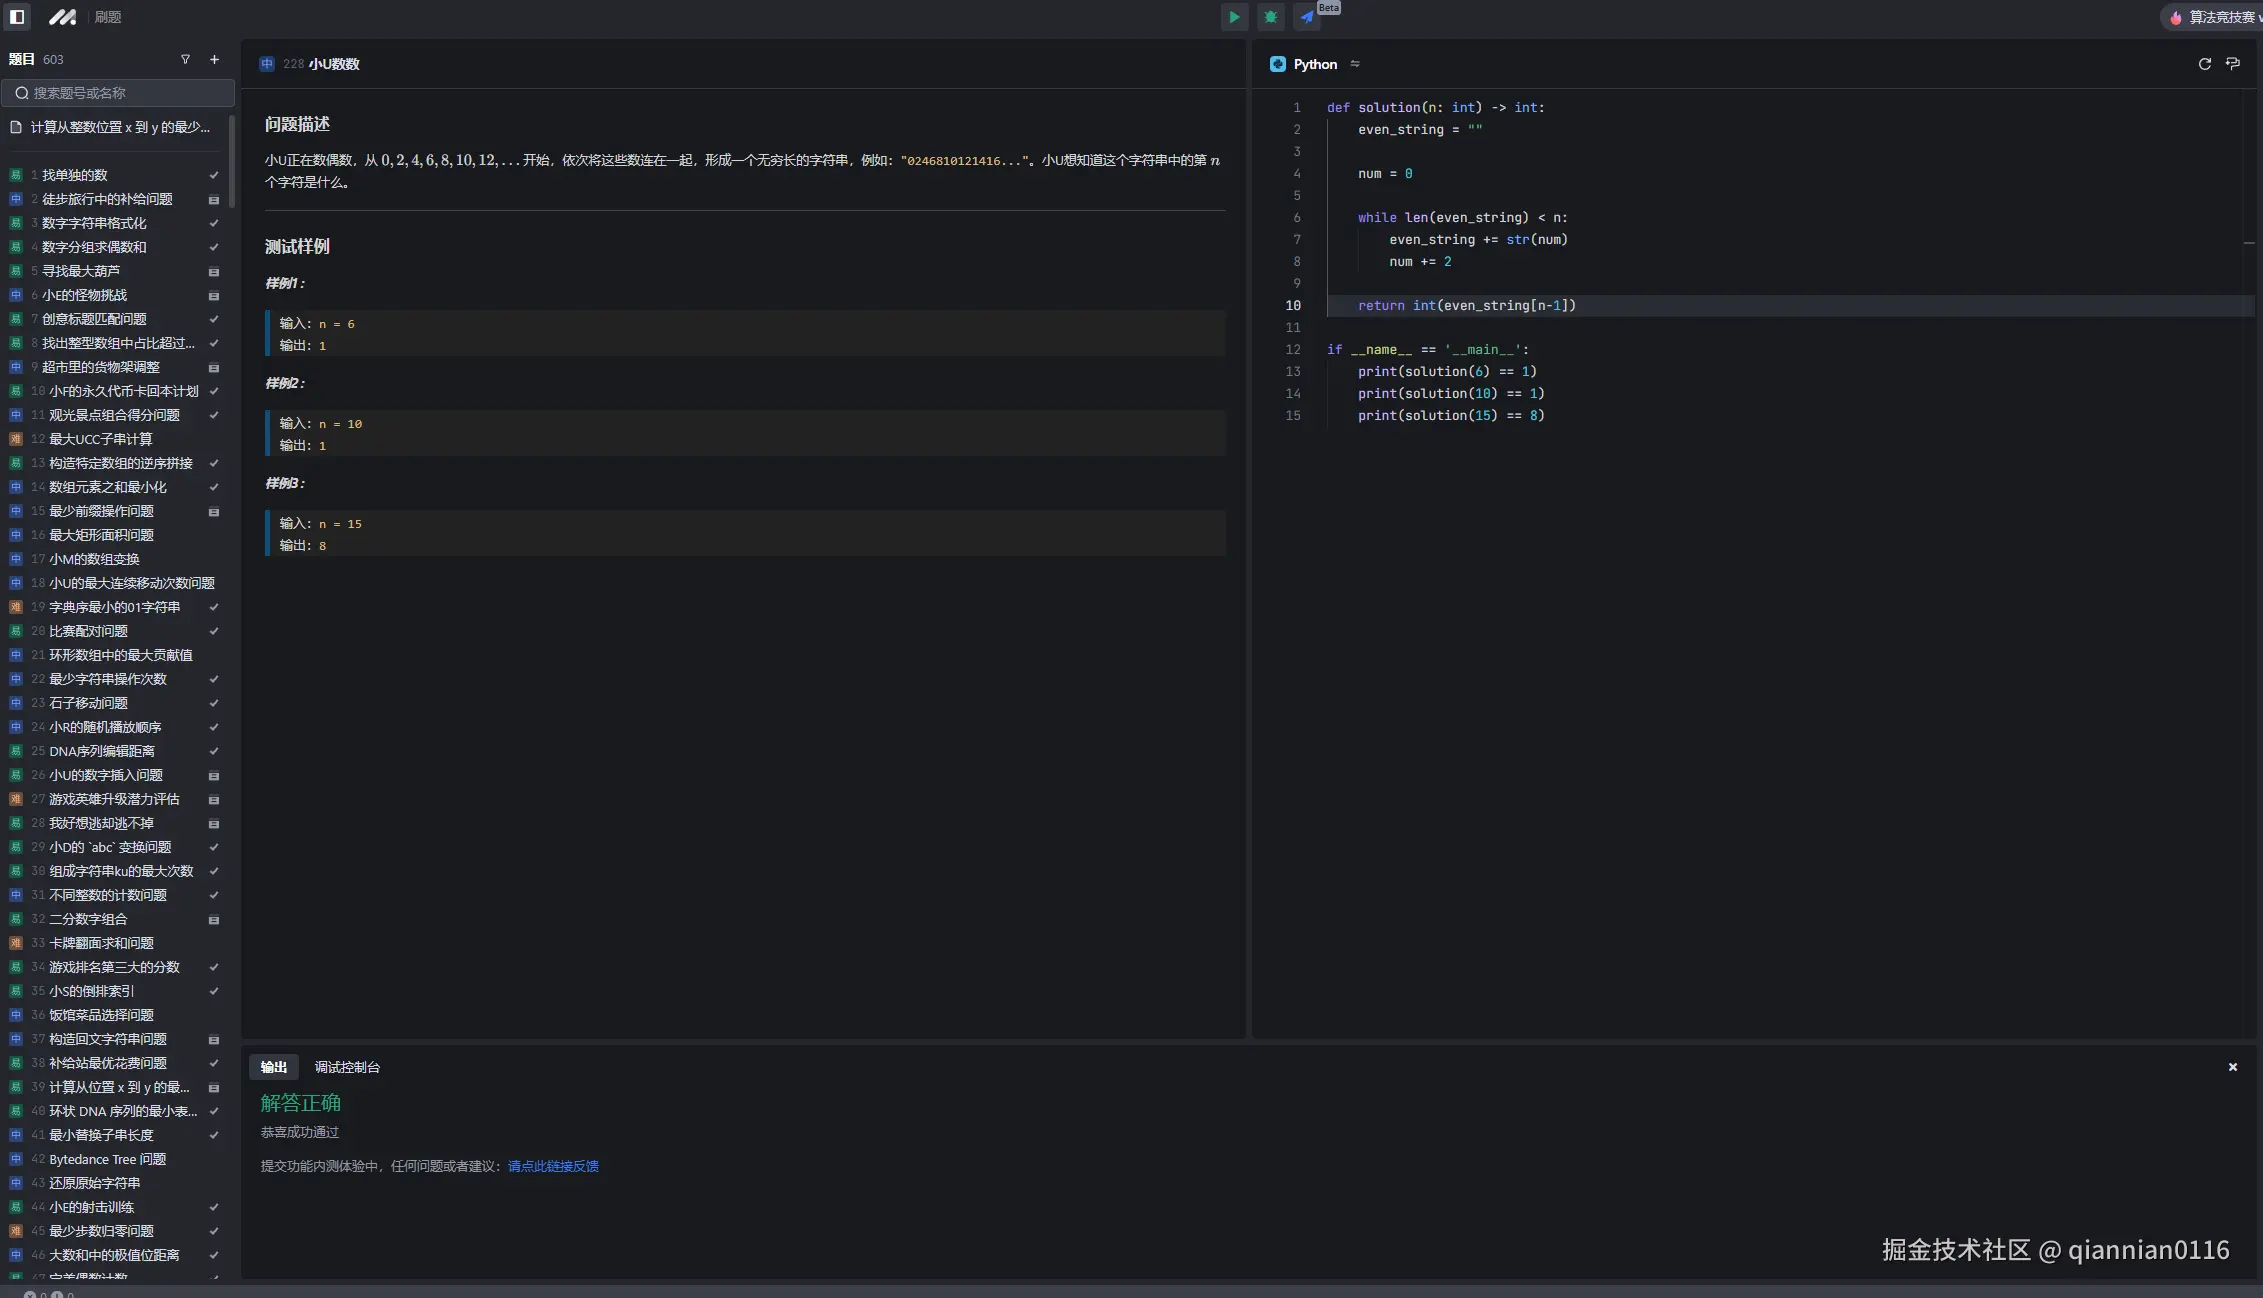Image resolution: width=2263 pixels, height=1298 pixels.
Task: Switch to the 调试控制台 tab
Action: (x=347, y=1067)
